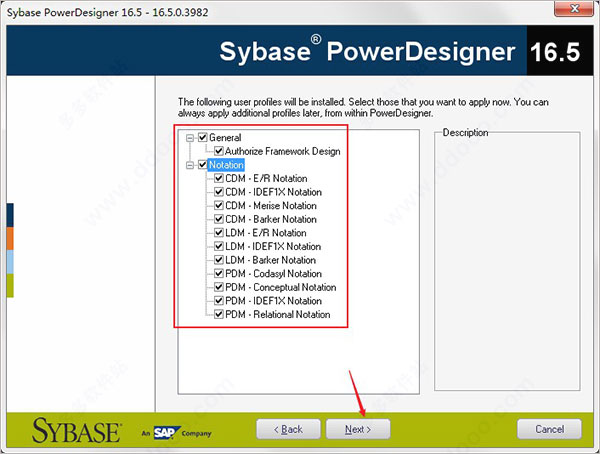Uncheck CDM - IDEF1X Notation checkbox
Image resolution: width=600 pixels, height=454 pixels.
point(218,192)
